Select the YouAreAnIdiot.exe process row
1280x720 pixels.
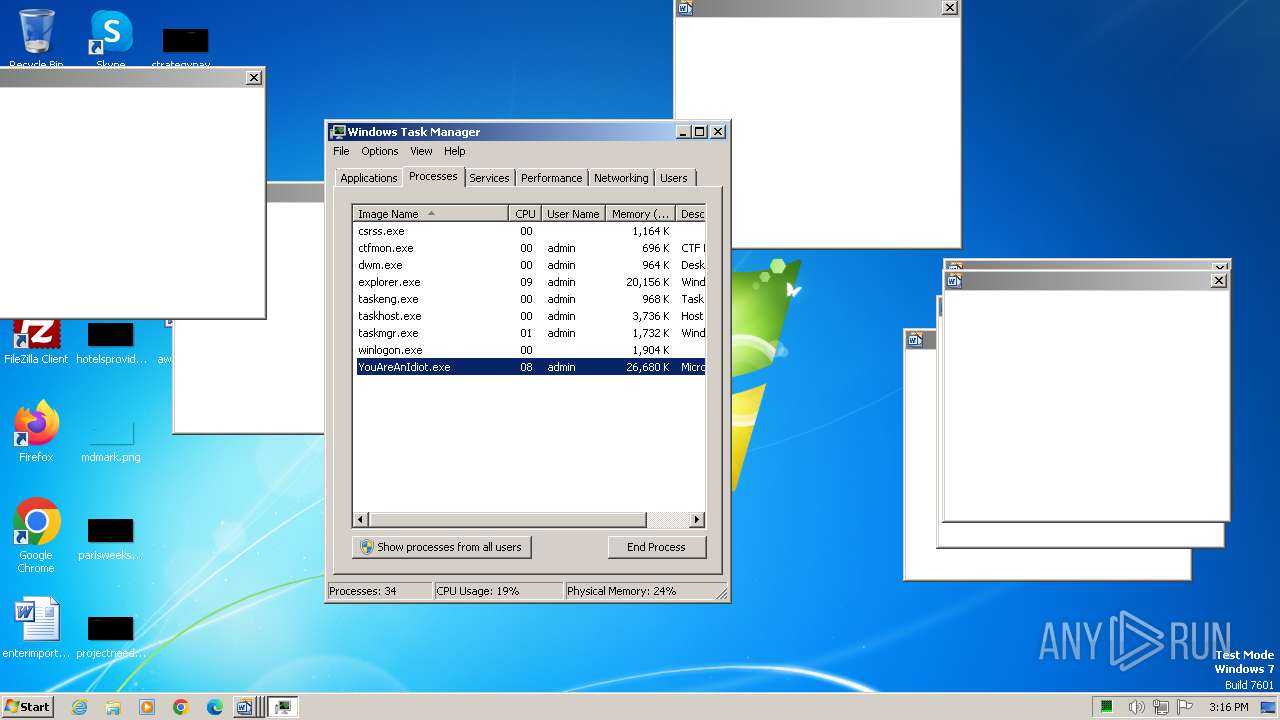pos(530,367)
